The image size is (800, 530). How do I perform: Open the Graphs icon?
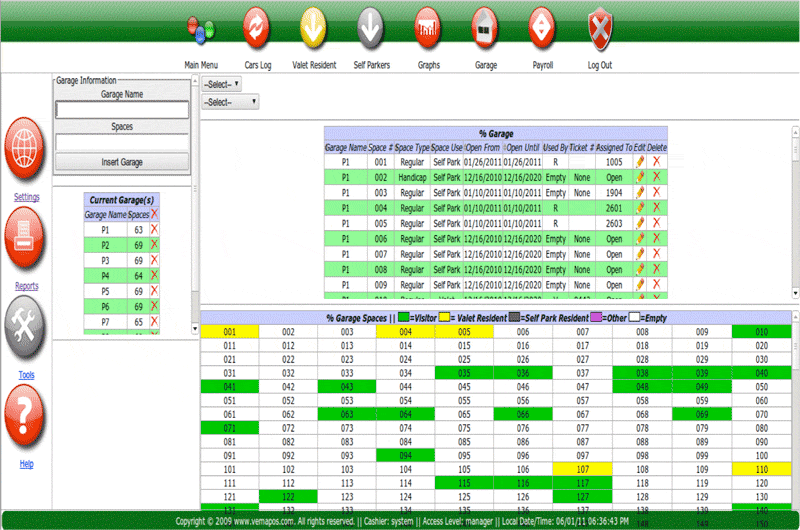coord(428,27)
